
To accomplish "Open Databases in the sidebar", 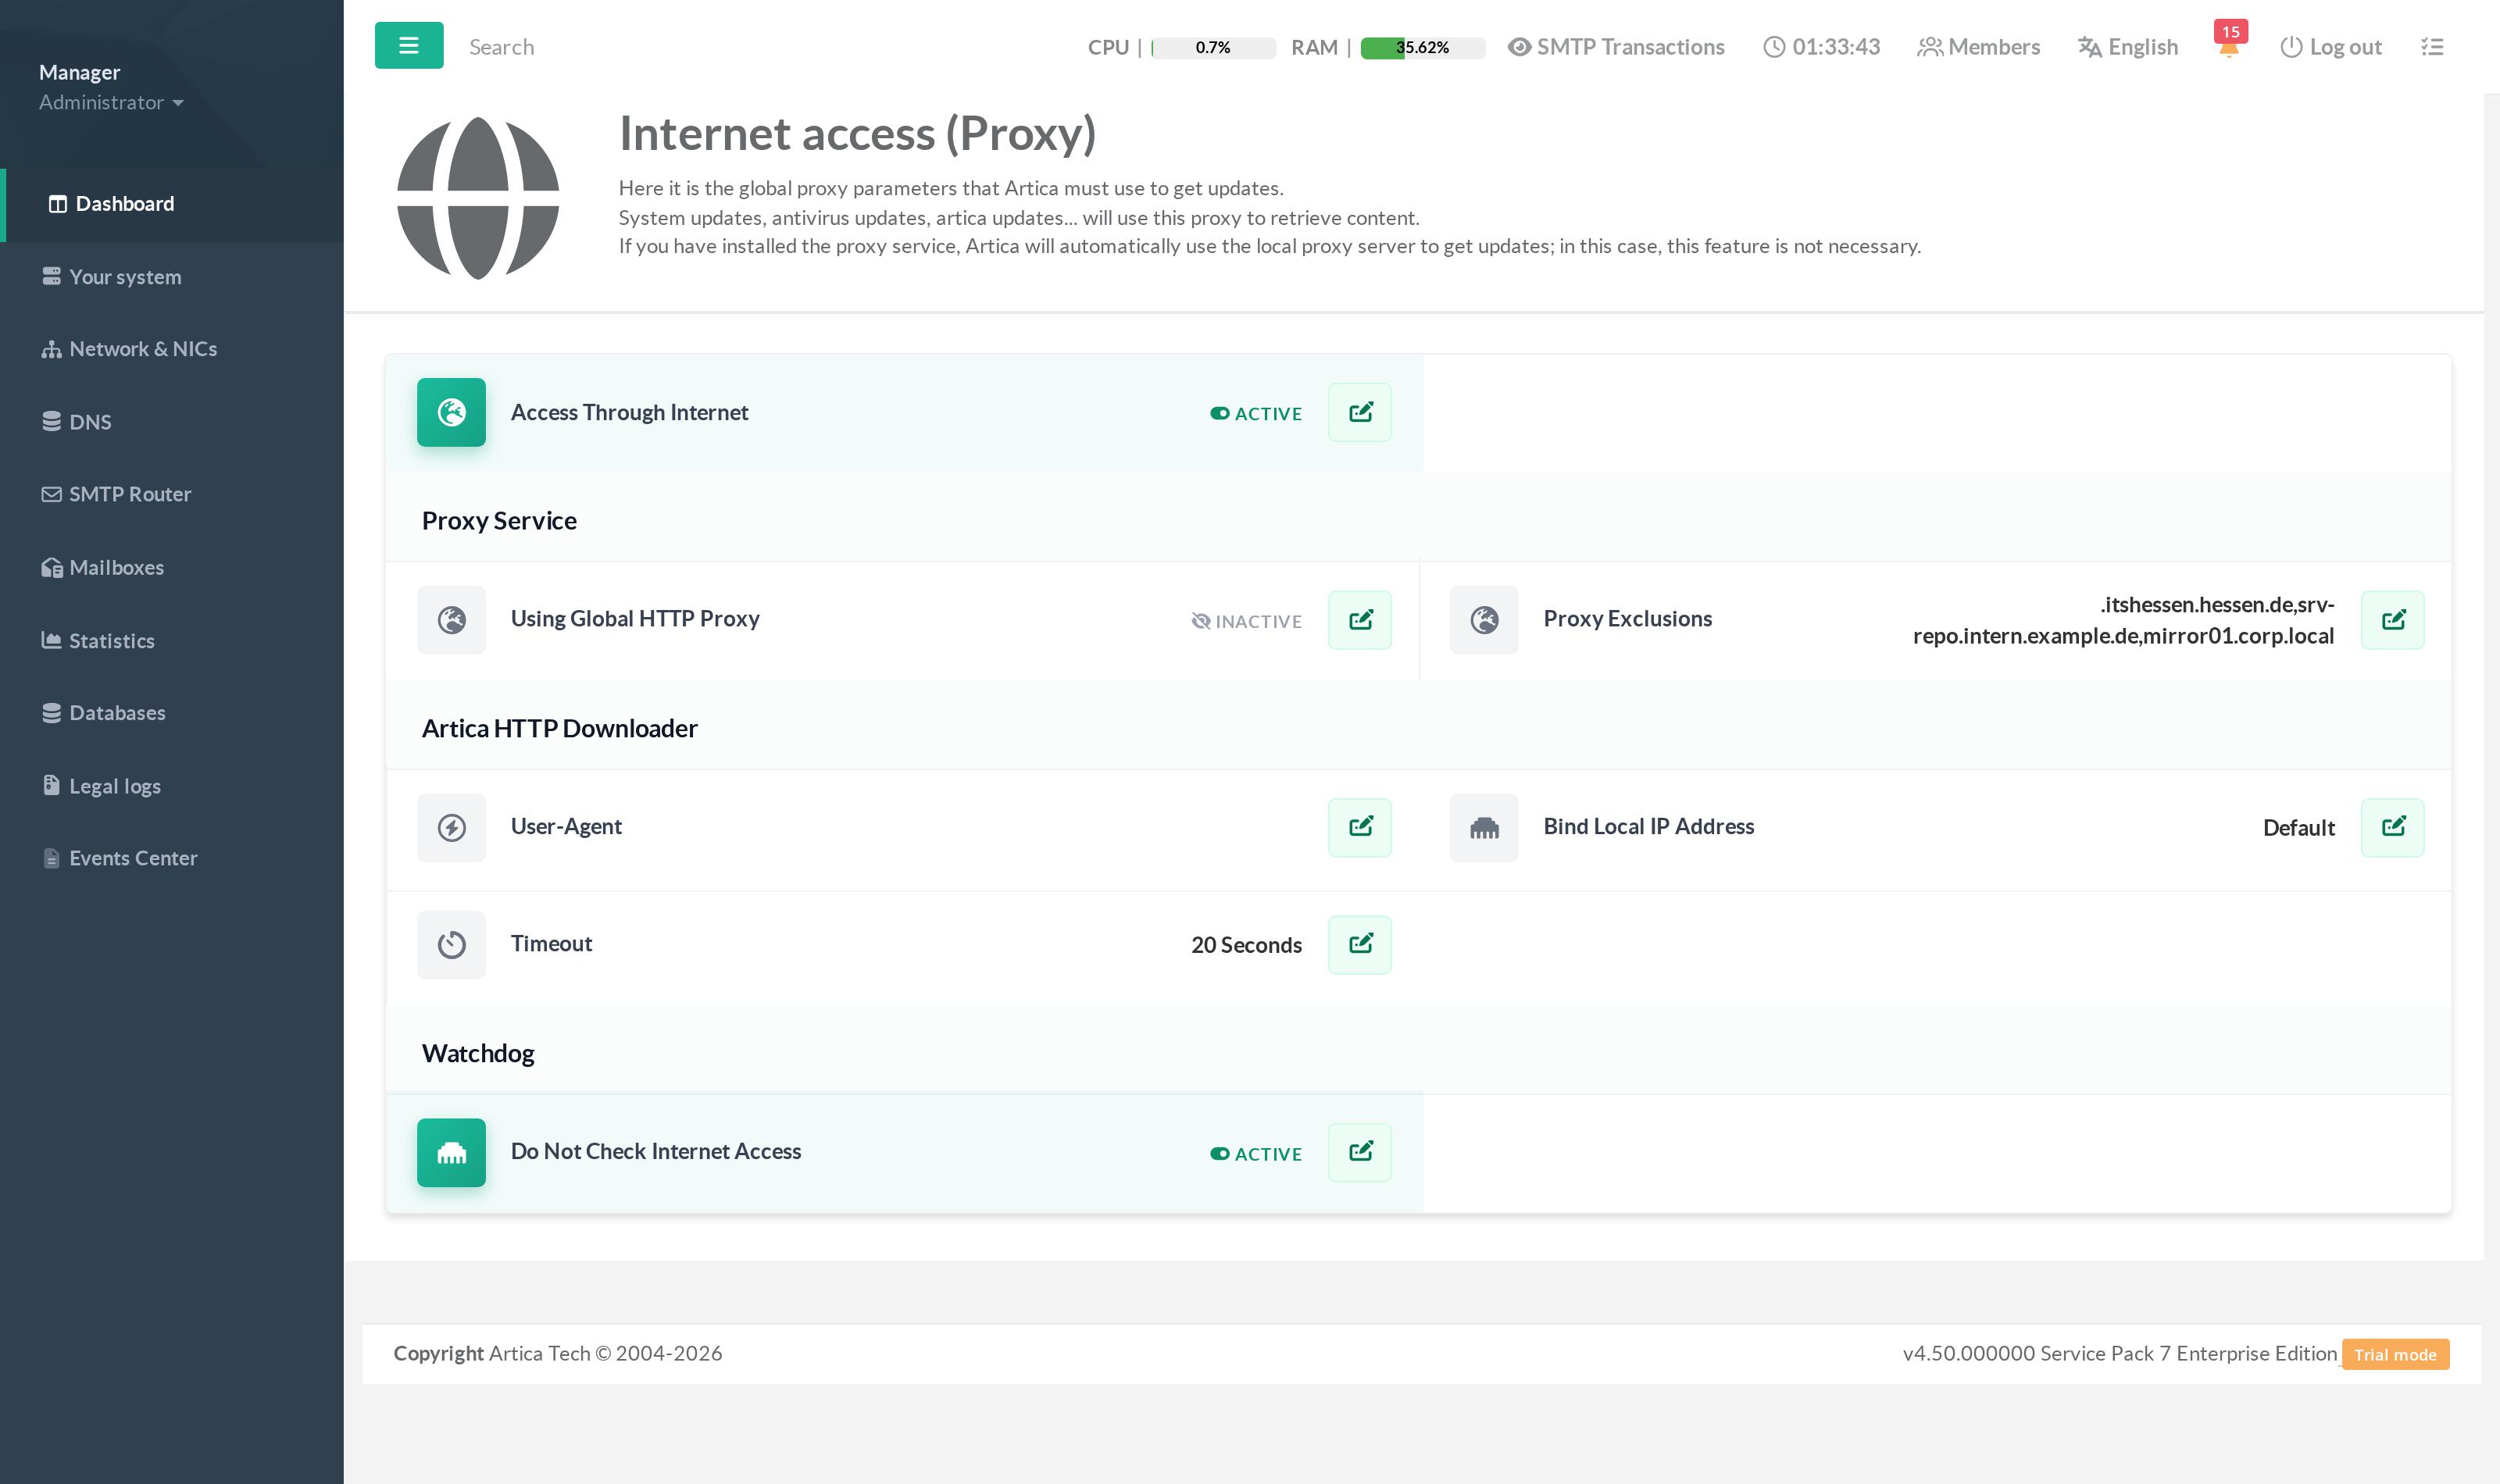I will pos(172,713).
